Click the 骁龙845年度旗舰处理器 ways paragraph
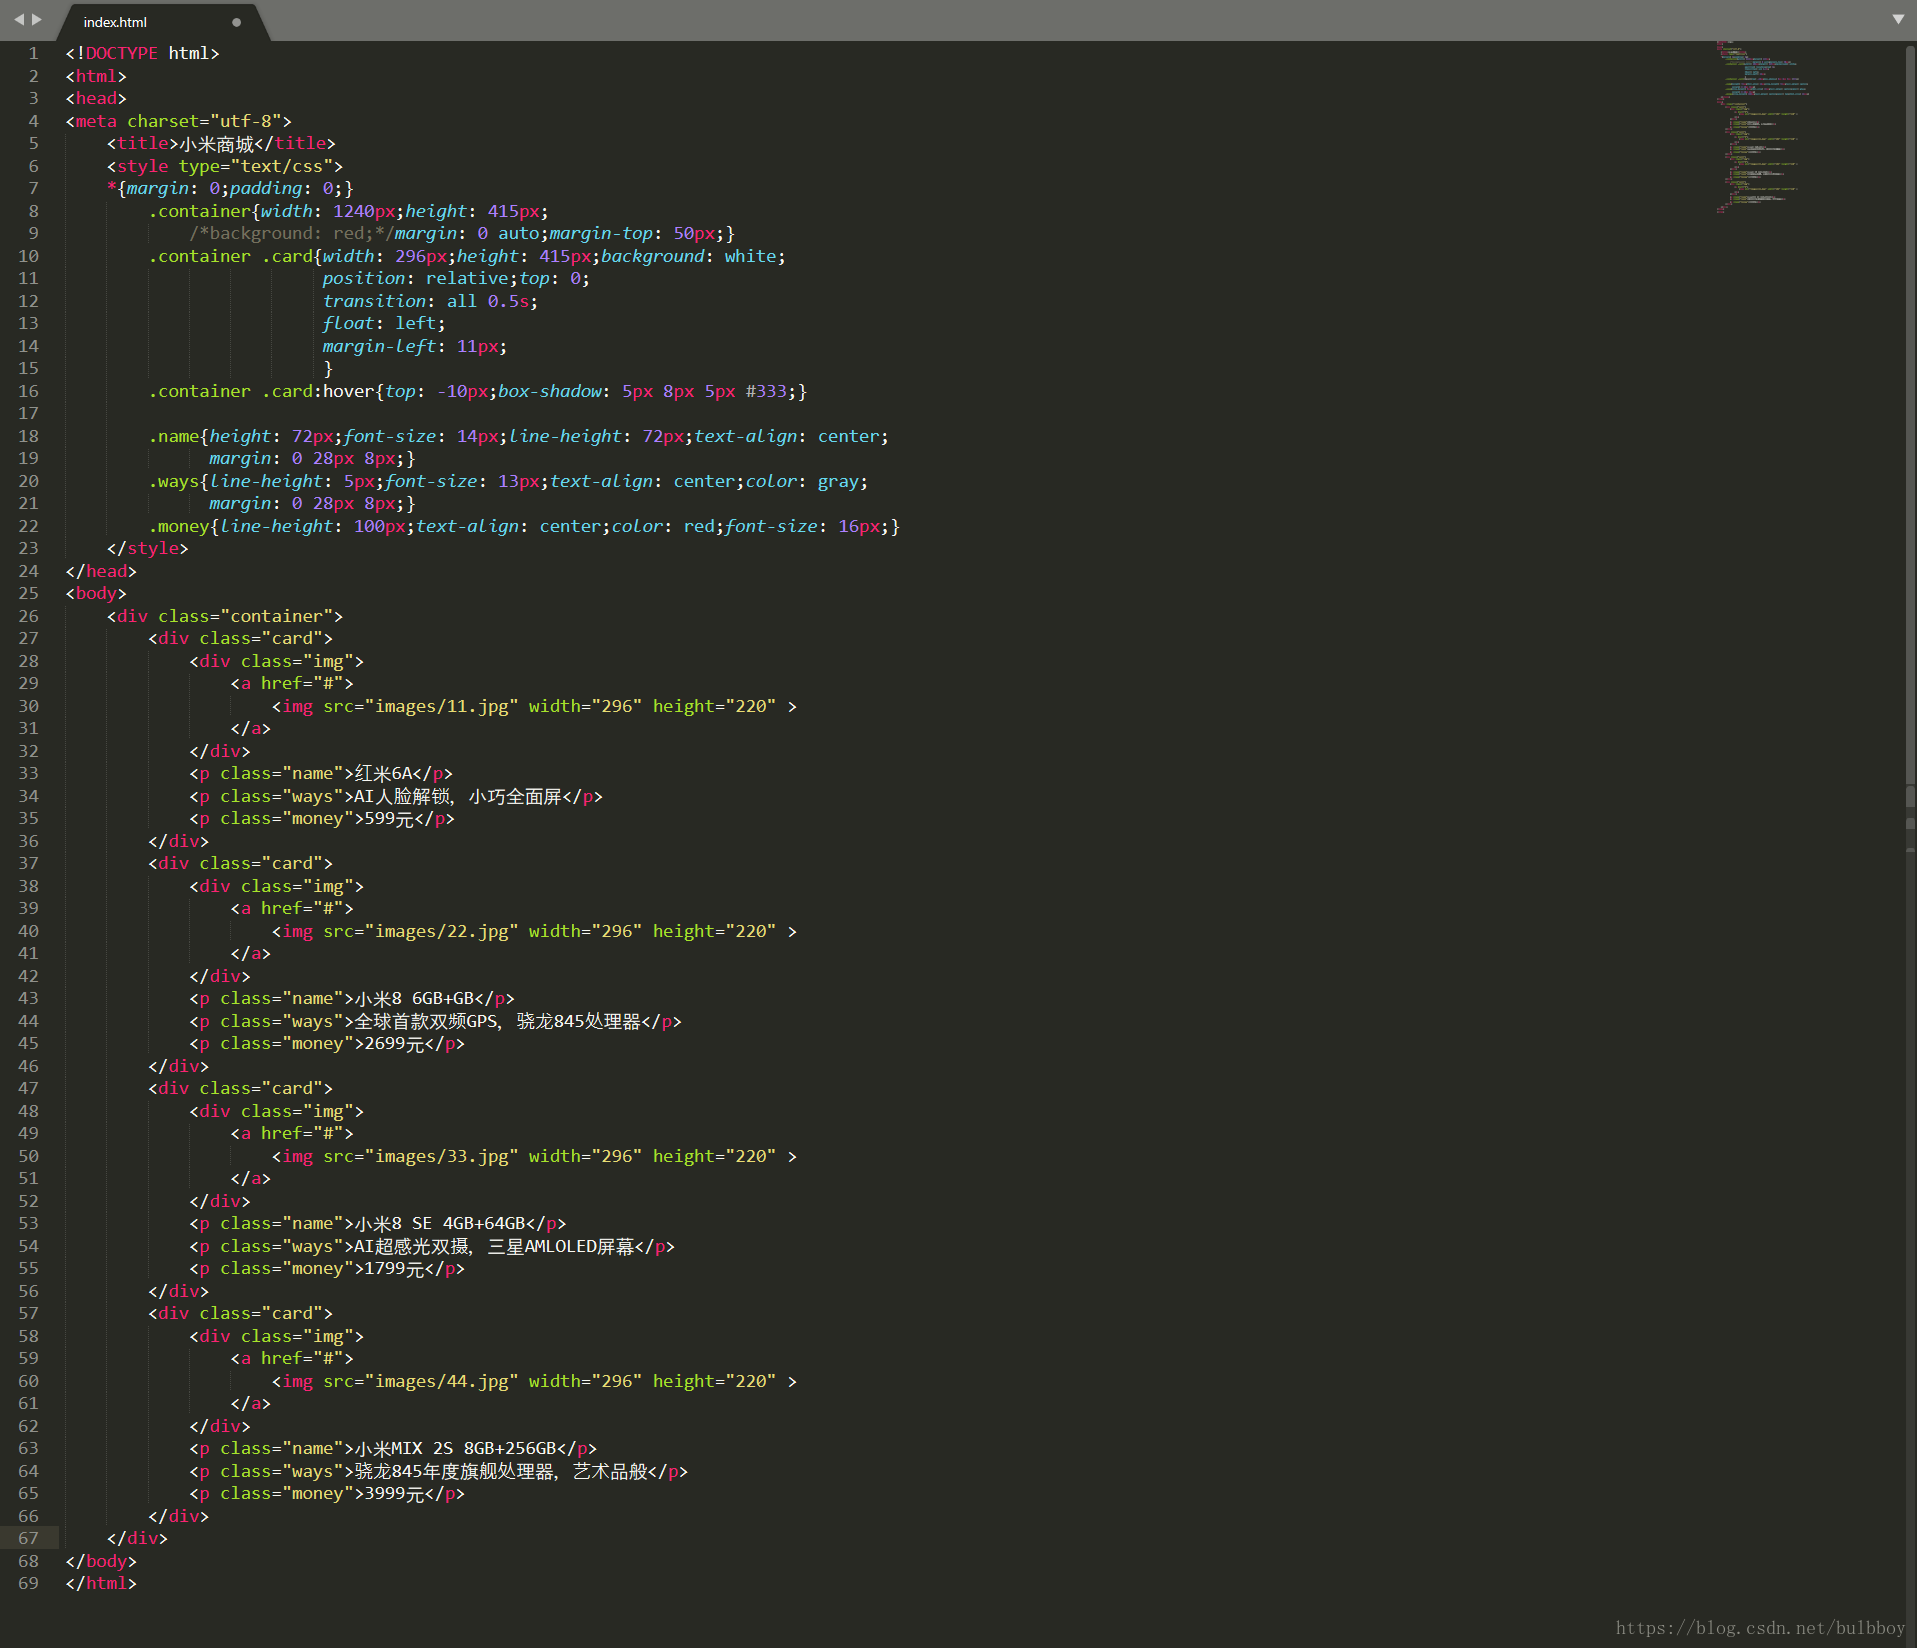Screen dimensions: 1917x1648 click(x=438, y=1471)
